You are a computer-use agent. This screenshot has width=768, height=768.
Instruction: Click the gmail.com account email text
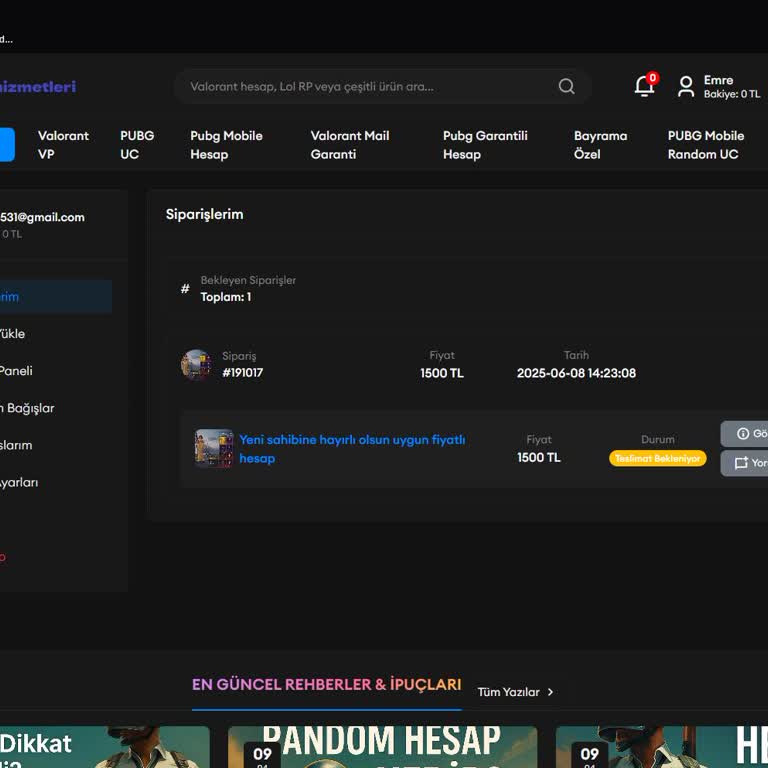pyautogui.click(x=42, y=217)
